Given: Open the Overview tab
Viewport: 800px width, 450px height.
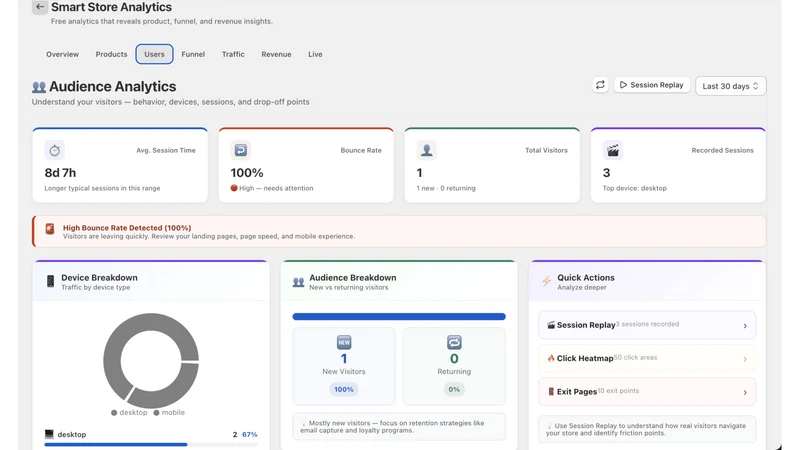Looking at the screenshot, I should [62, 54].
